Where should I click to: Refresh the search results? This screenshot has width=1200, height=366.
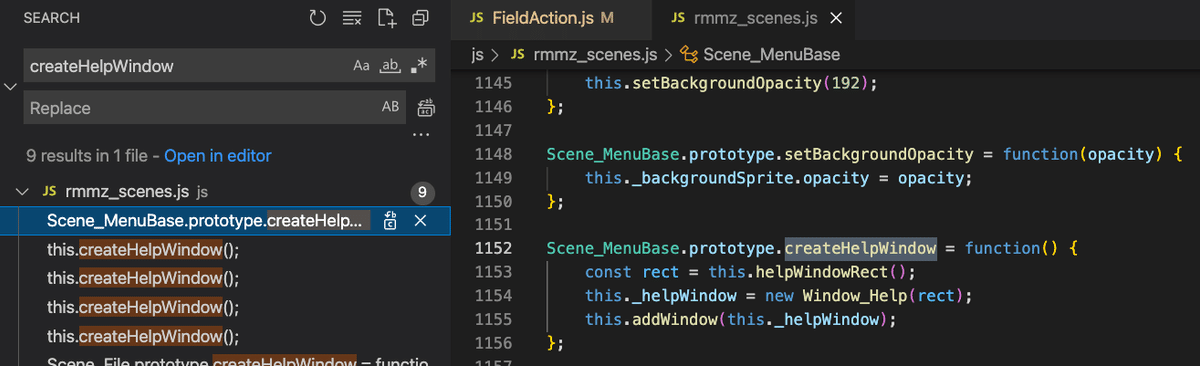coord(317,18)
